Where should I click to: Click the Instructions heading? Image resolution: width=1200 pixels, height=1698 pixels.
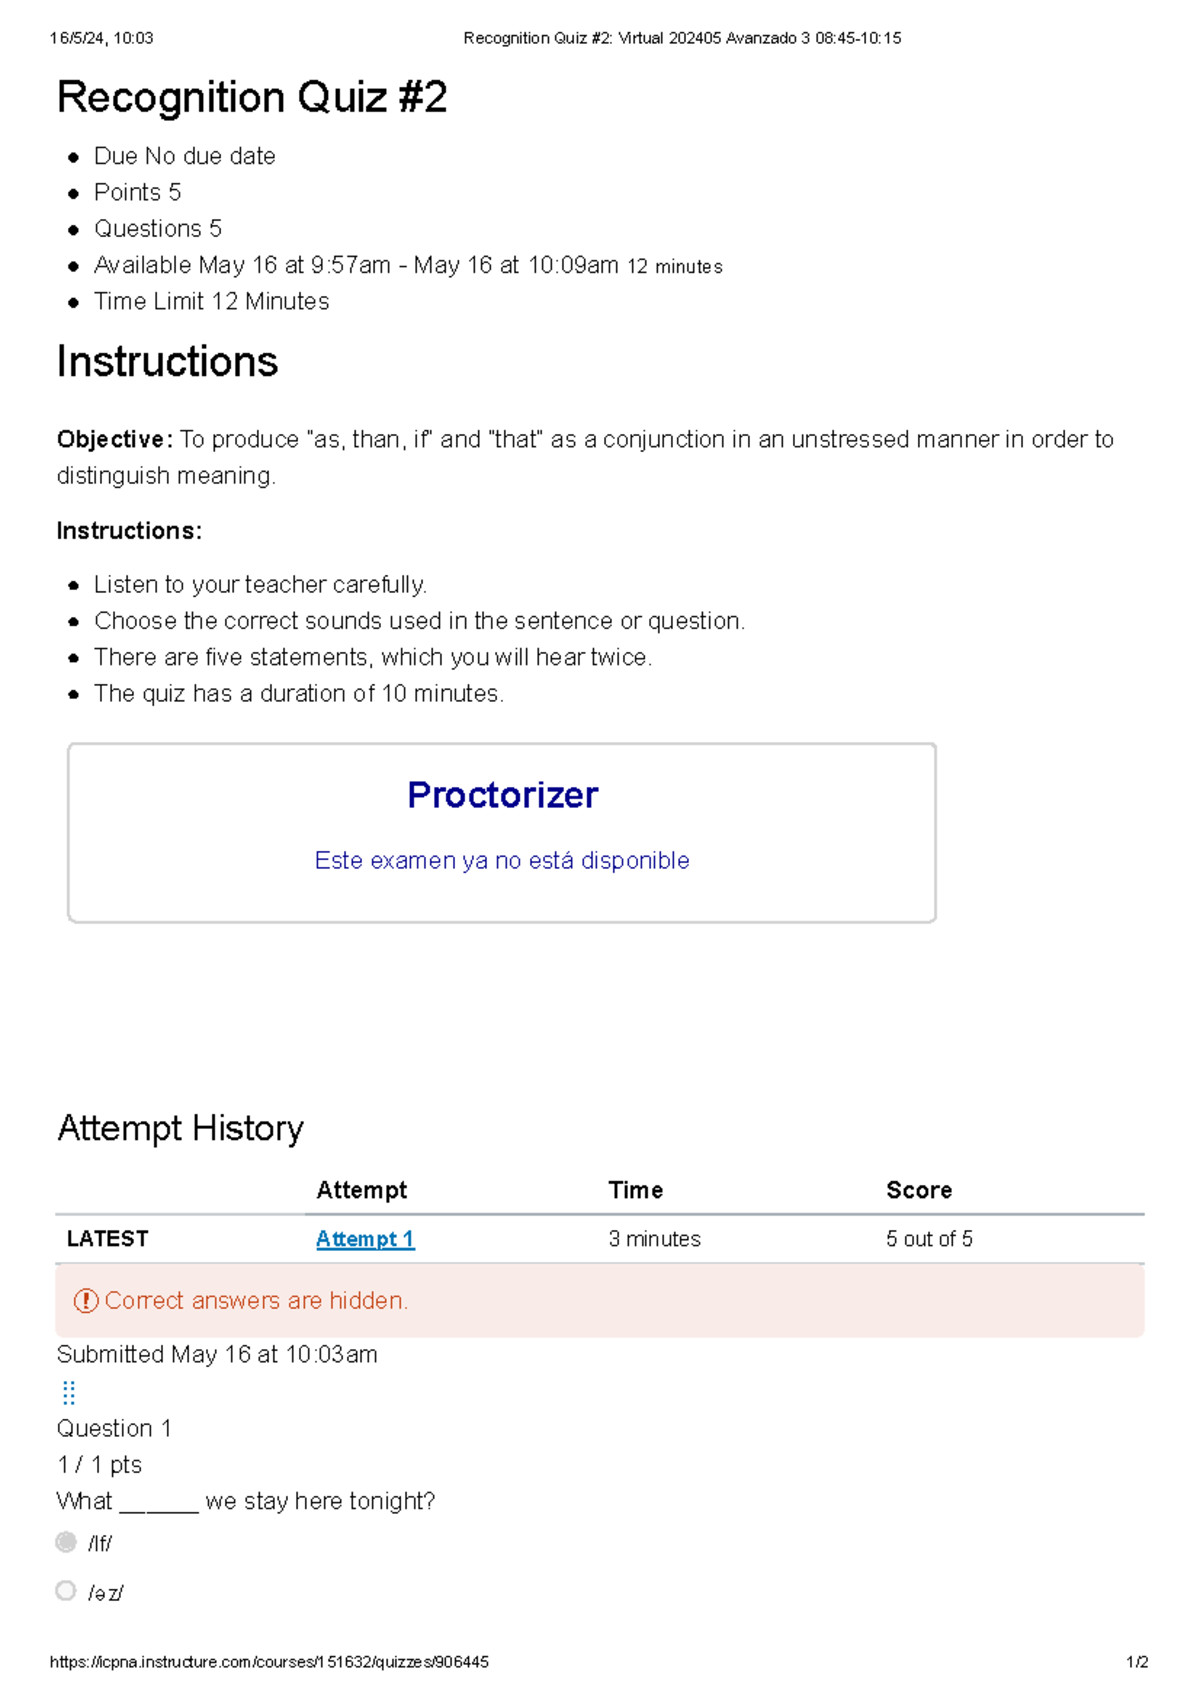(167, 362)
